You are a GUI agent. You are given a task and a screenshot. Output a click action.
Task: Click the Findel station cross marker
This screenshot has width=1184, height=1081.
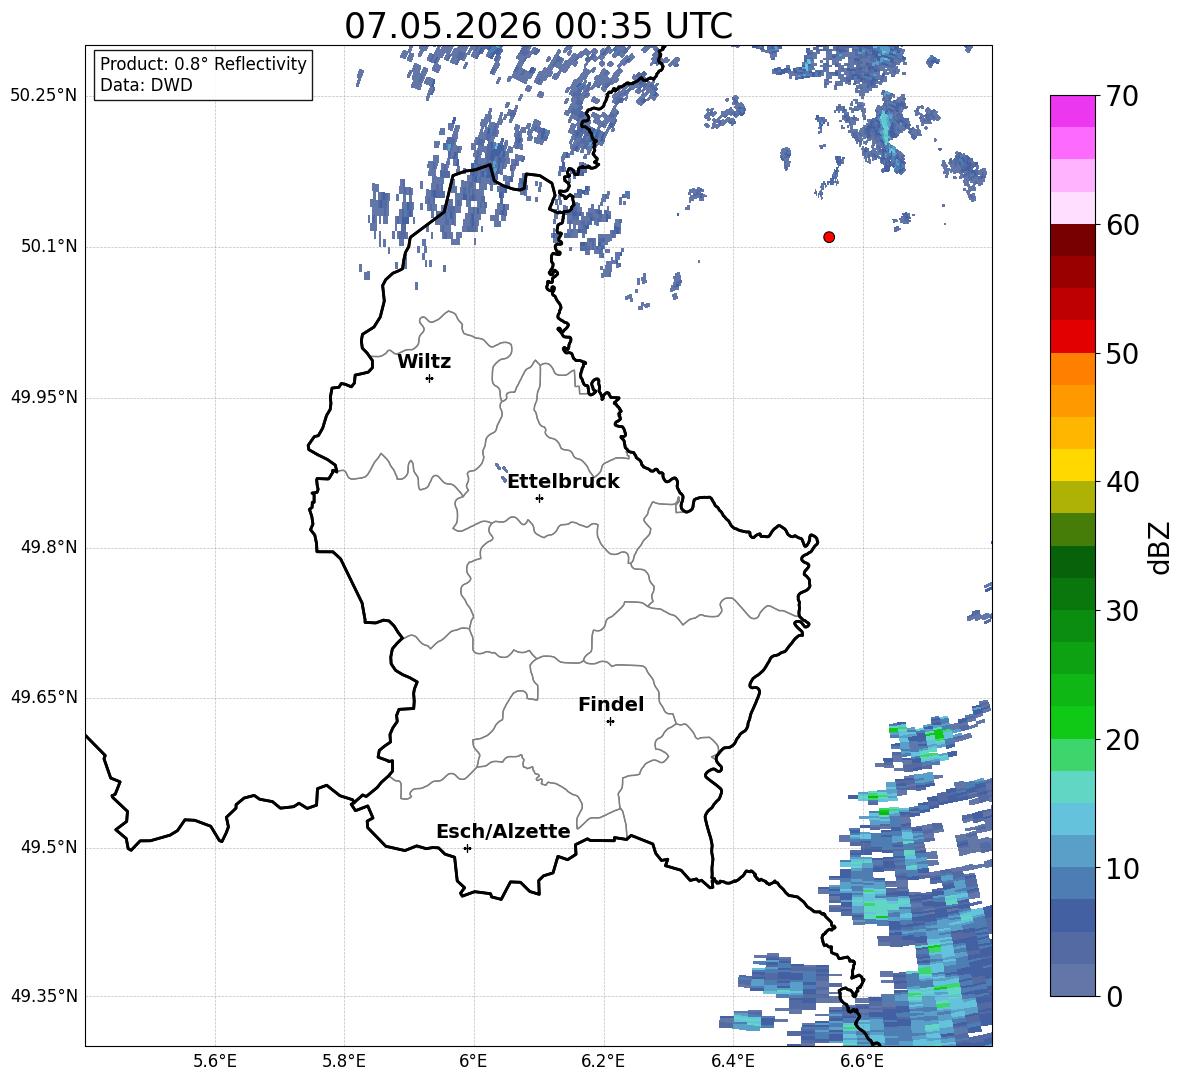pos(610,722)
